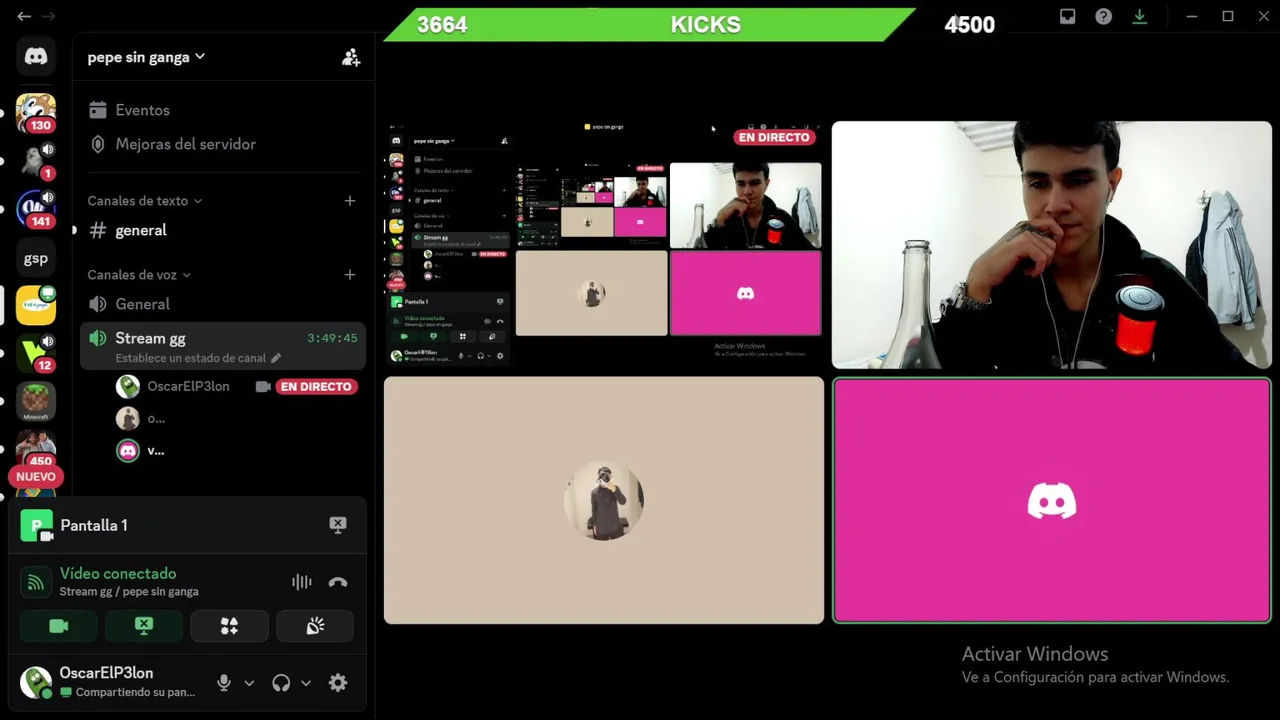The height and width of the screenshot is (720, 1280).
Task: Open the Stream gg / pepe sin ganga link
Action: pos(129,591)
